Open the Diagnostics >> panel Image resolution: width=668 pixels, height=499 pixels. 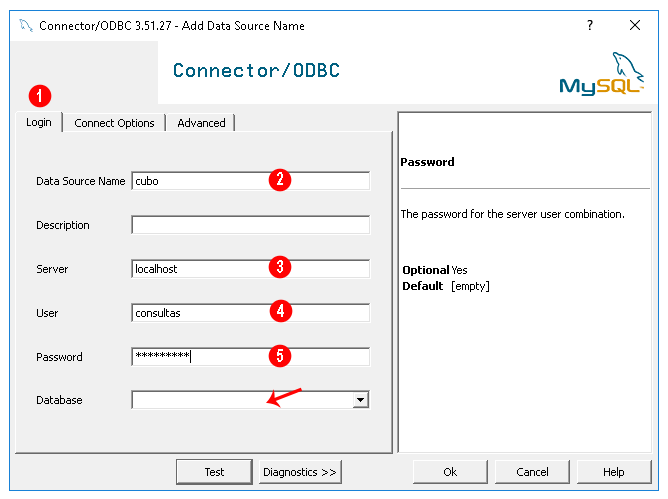[x=300, y=472]
